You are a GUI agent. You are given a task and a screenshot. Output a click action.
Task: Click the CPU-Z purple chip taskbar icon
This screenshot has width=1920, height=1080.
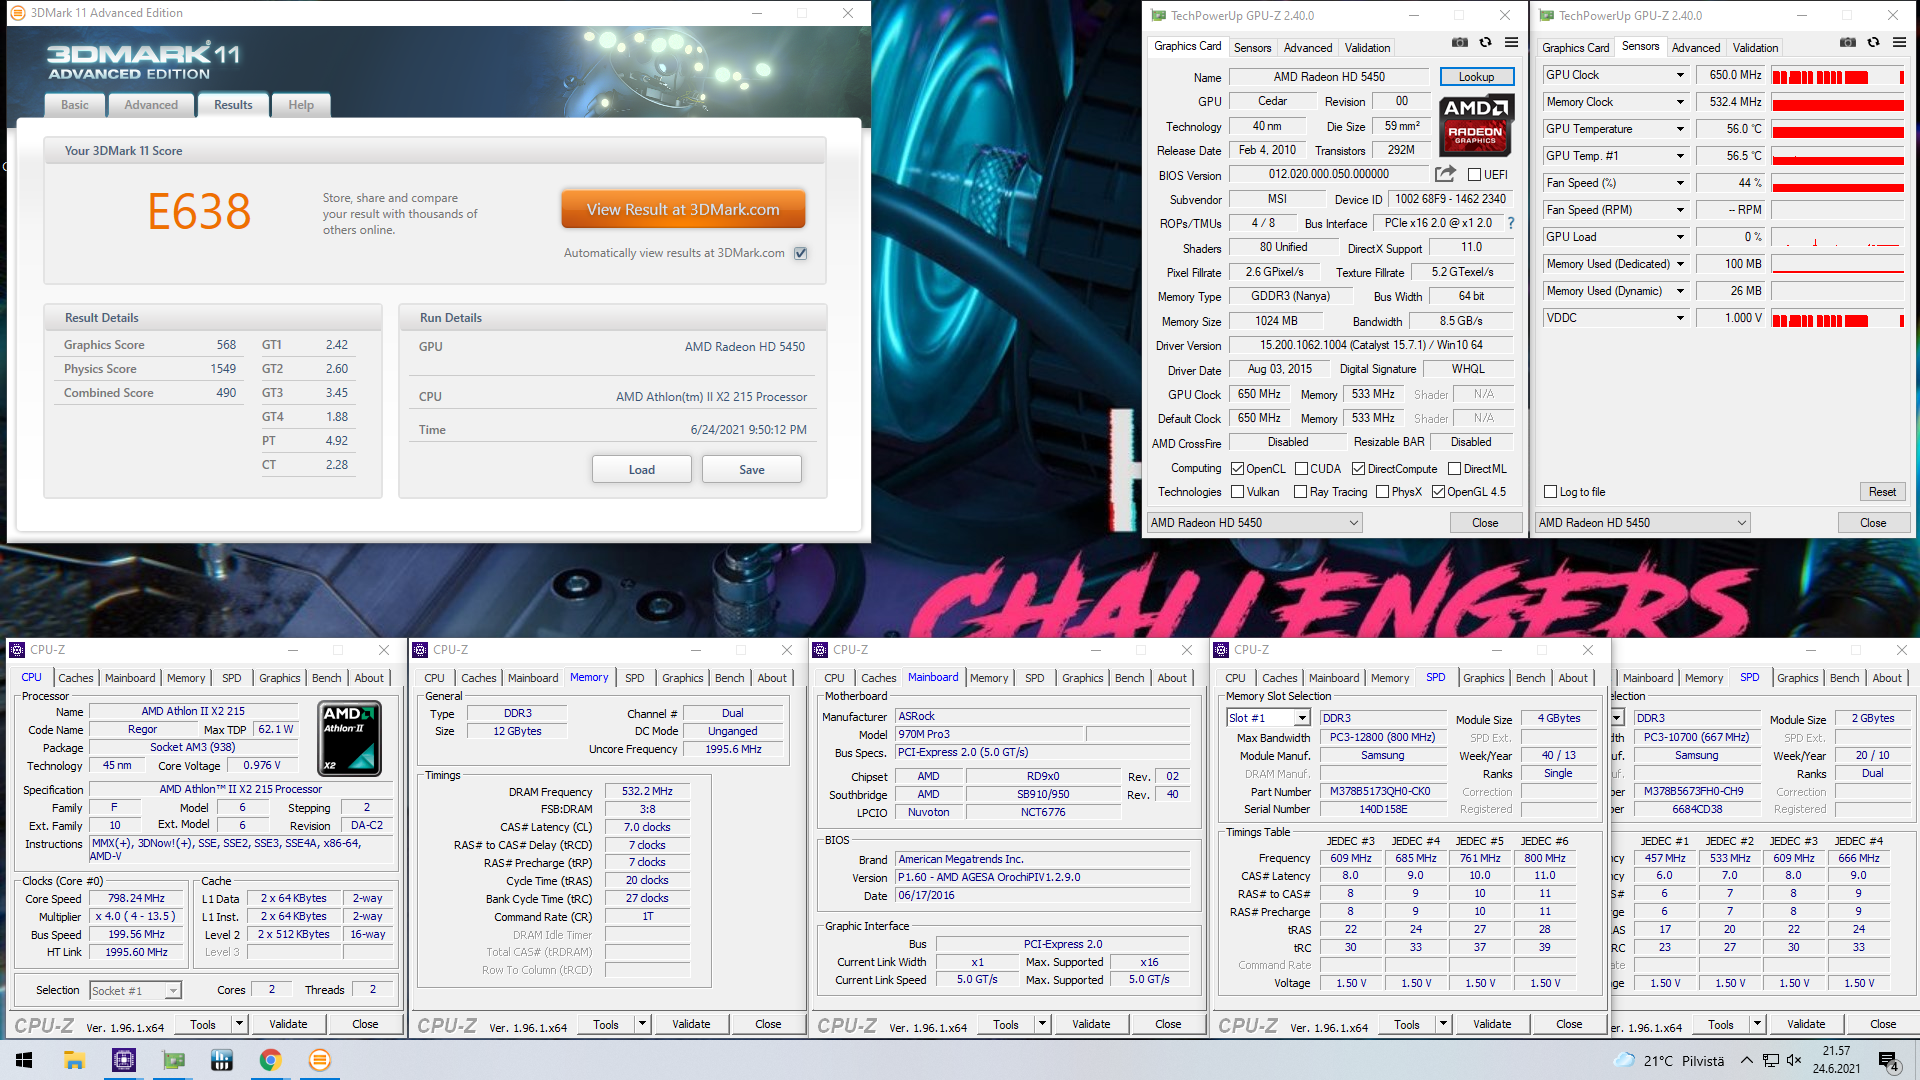coord(124,1060)
